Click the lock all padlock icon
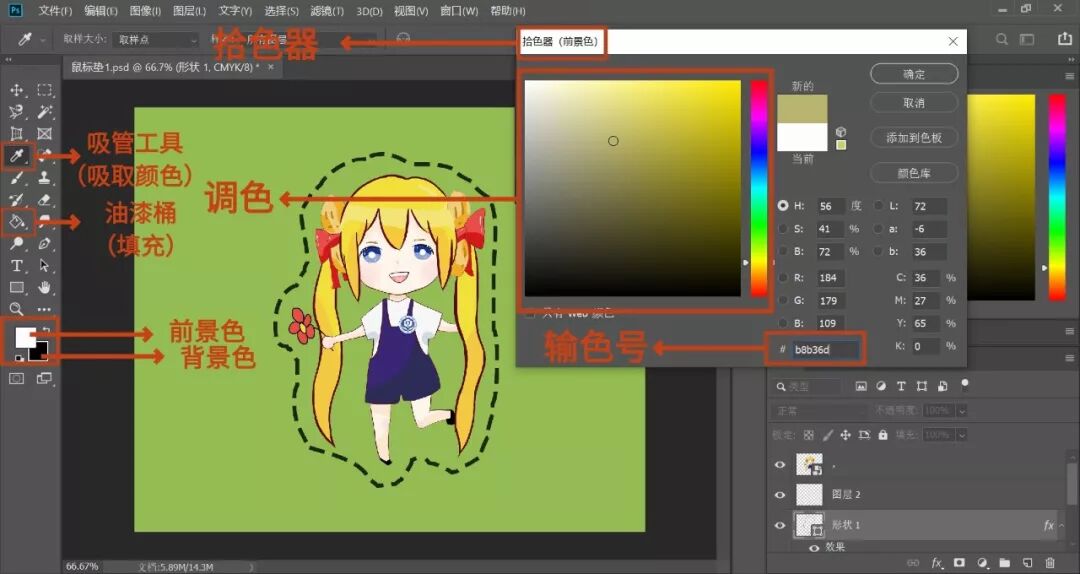The width and height of the screenshot is (1080, 574). coord(883,435)
